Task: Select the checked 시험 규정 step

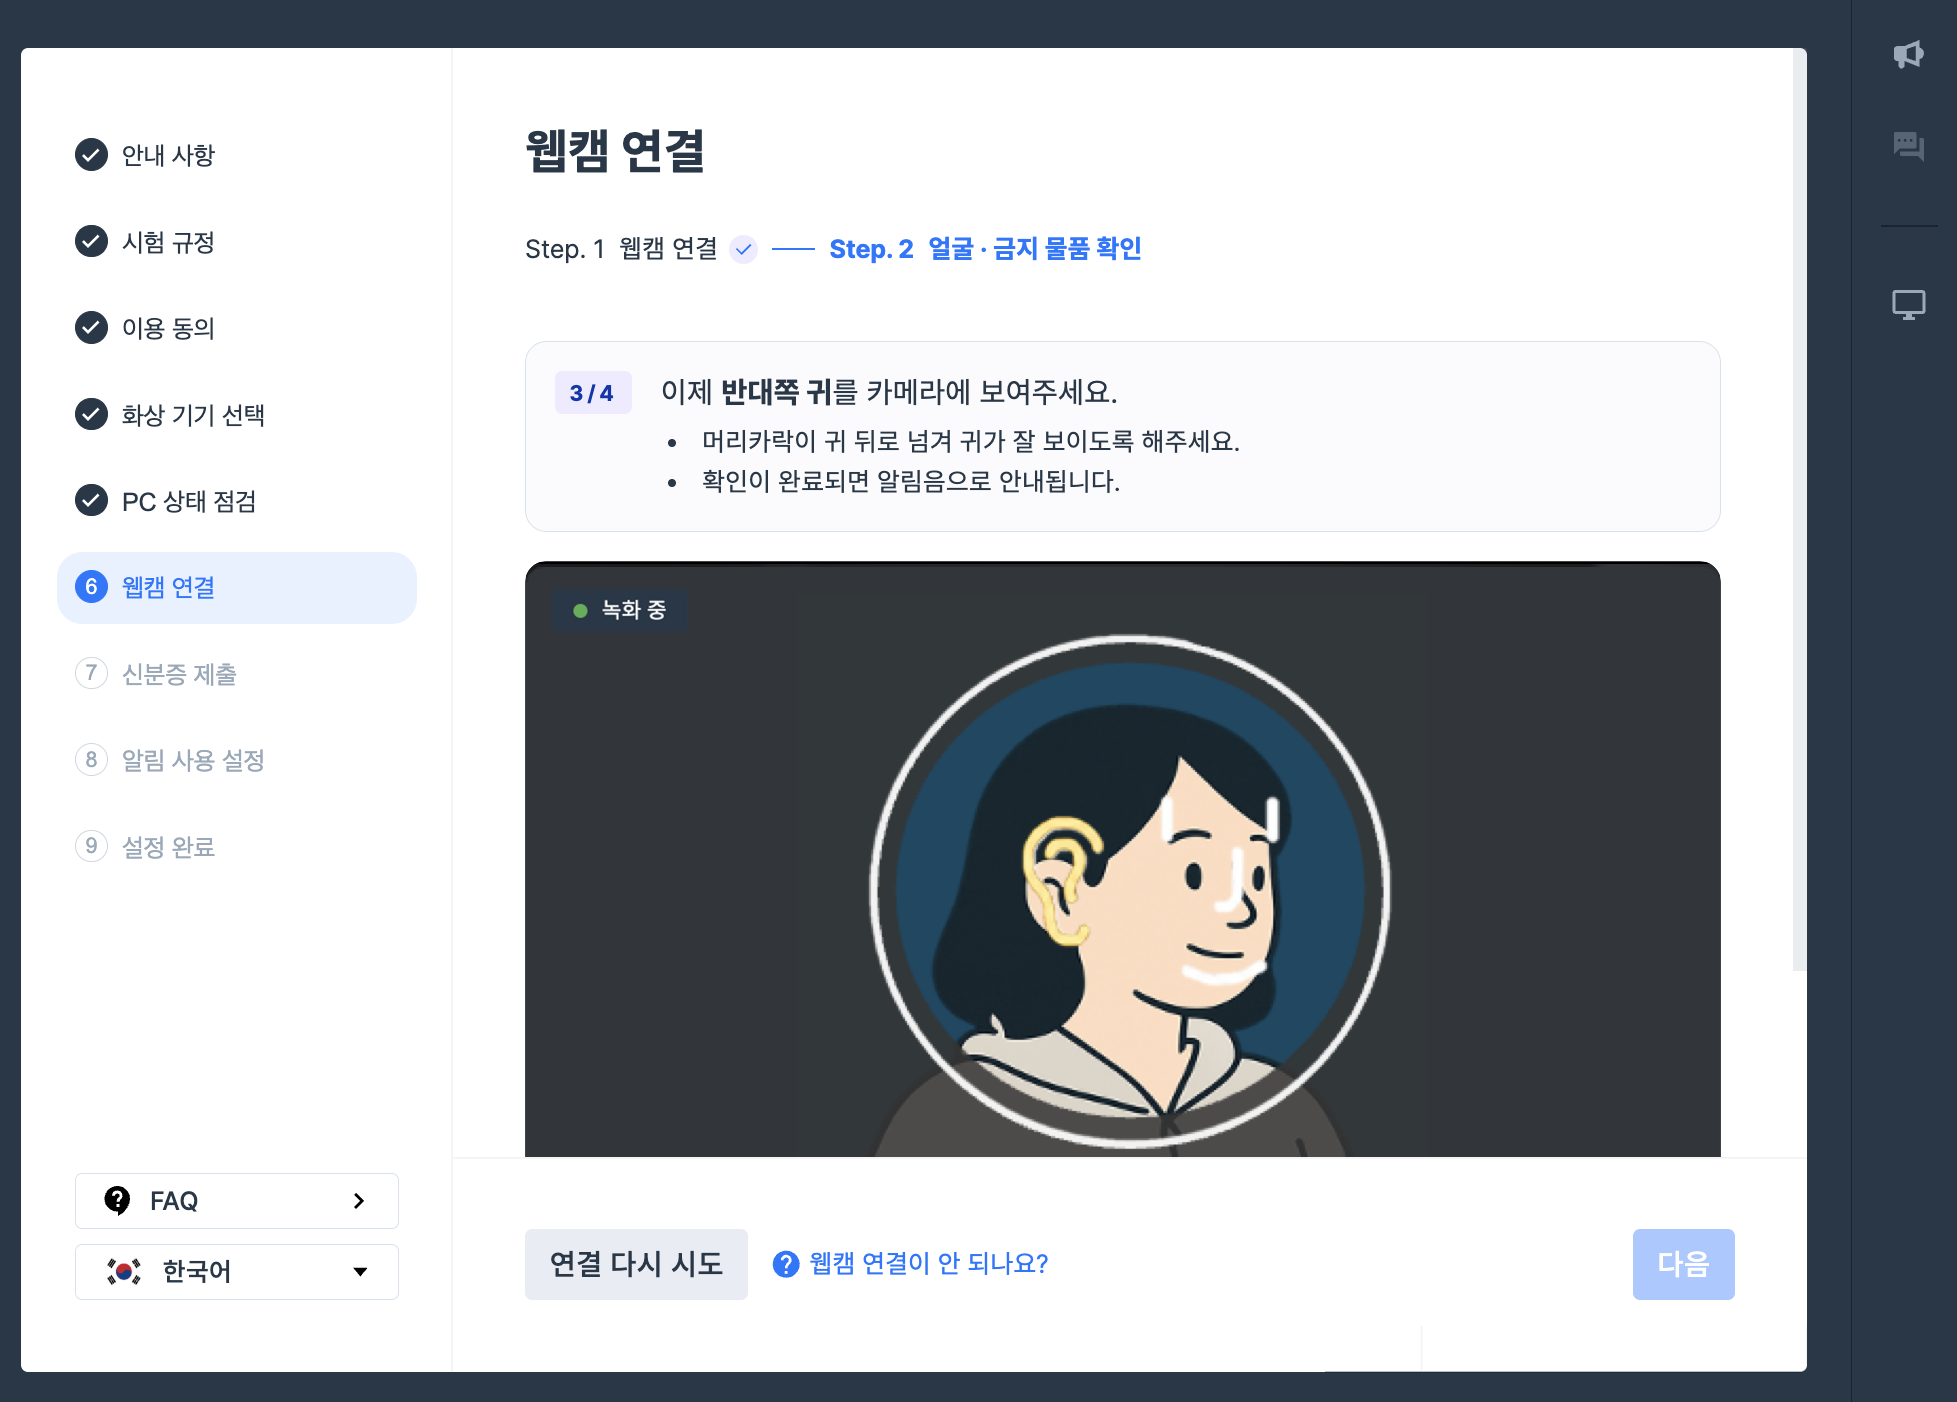Action: click(146, 242)
